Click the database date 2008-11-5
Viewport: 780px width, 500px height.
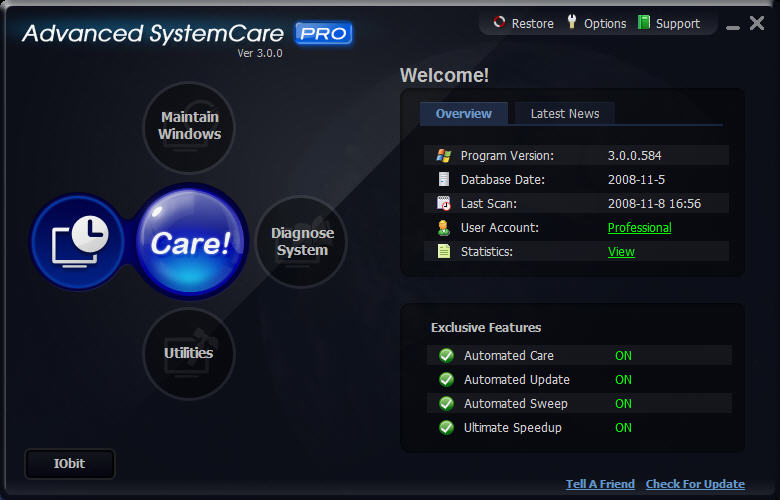[636, 180]
